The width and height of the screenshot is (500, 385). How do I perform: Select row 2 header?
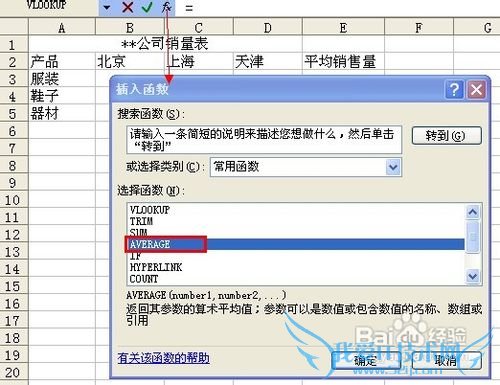(13, 62)
